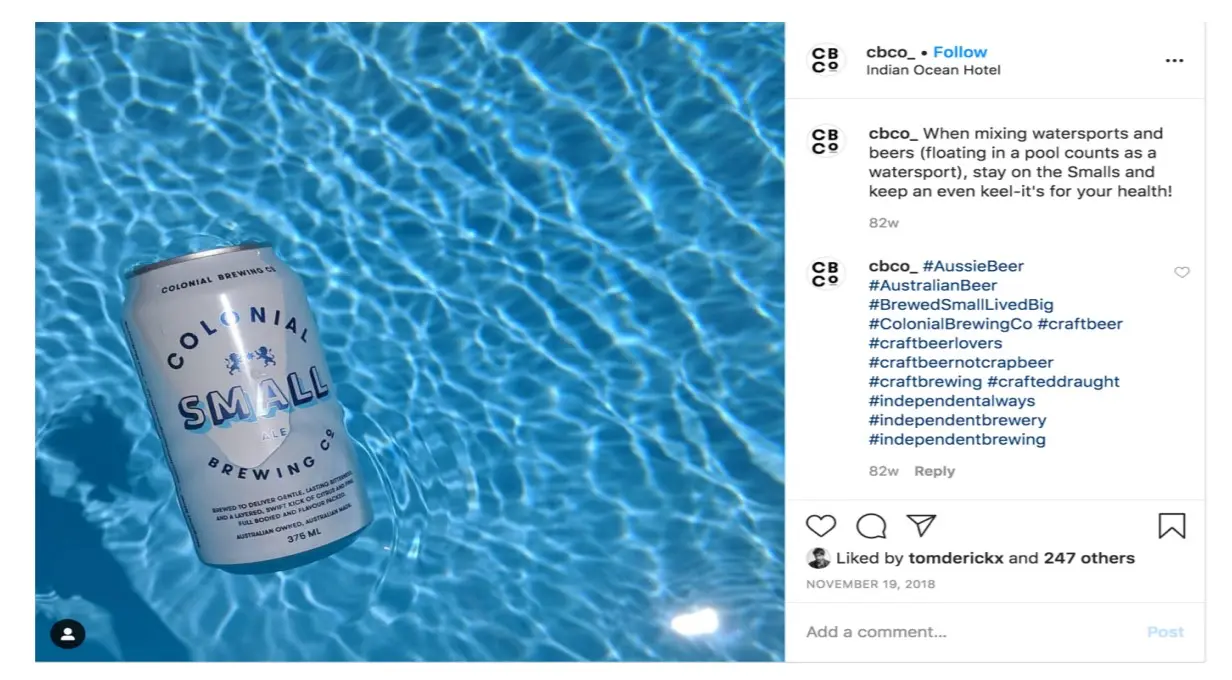The height and width of the screenshot is (680, 1232).
Task: Open cbco_ avatar beside the caption
Action: coord(825,141)
